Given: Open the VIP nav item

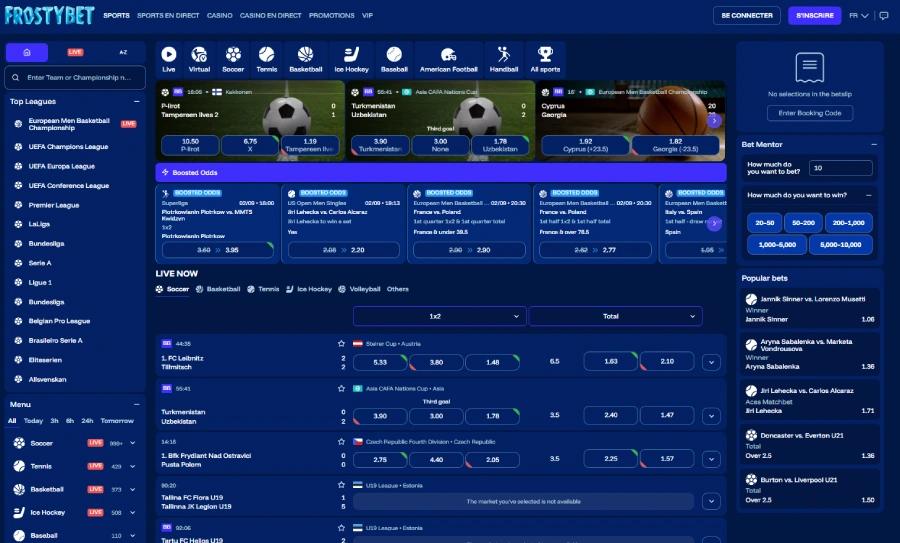Looking at the screenshot, I should click(x=367, y=15).
